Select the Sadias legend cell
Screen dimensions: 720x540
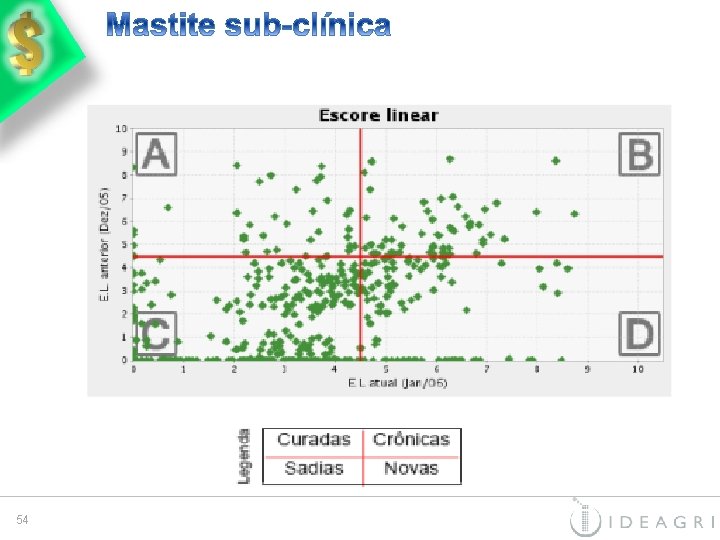click(314, 468)
